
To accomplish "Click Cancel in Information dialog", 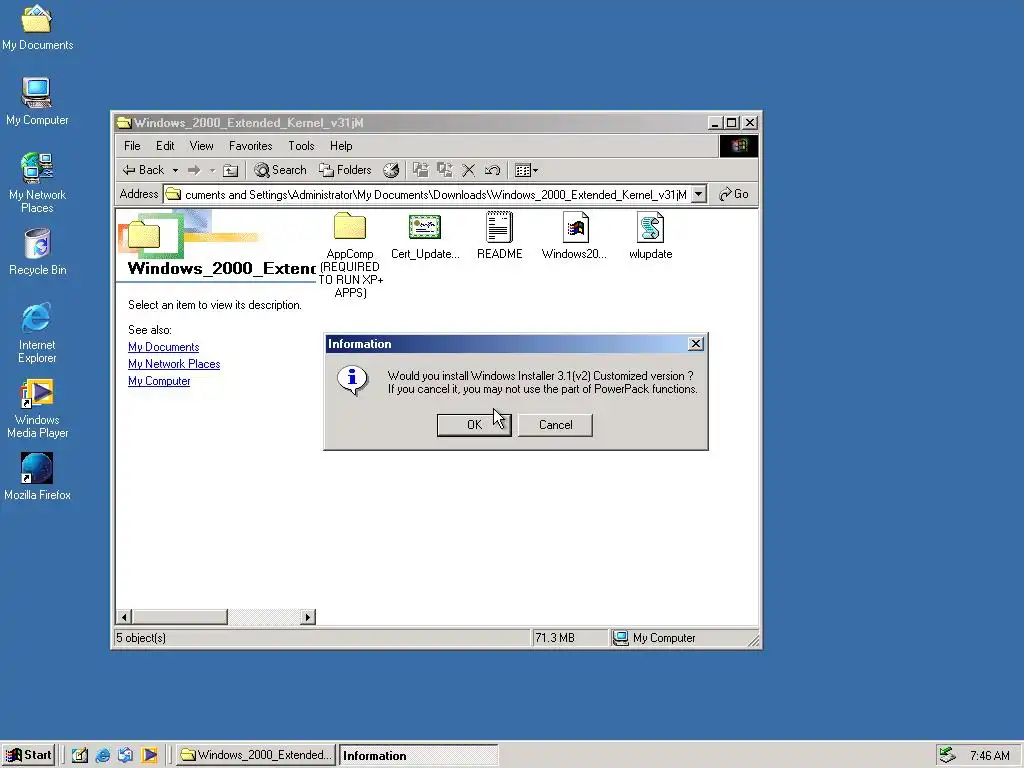I will (x=555, y=424).
